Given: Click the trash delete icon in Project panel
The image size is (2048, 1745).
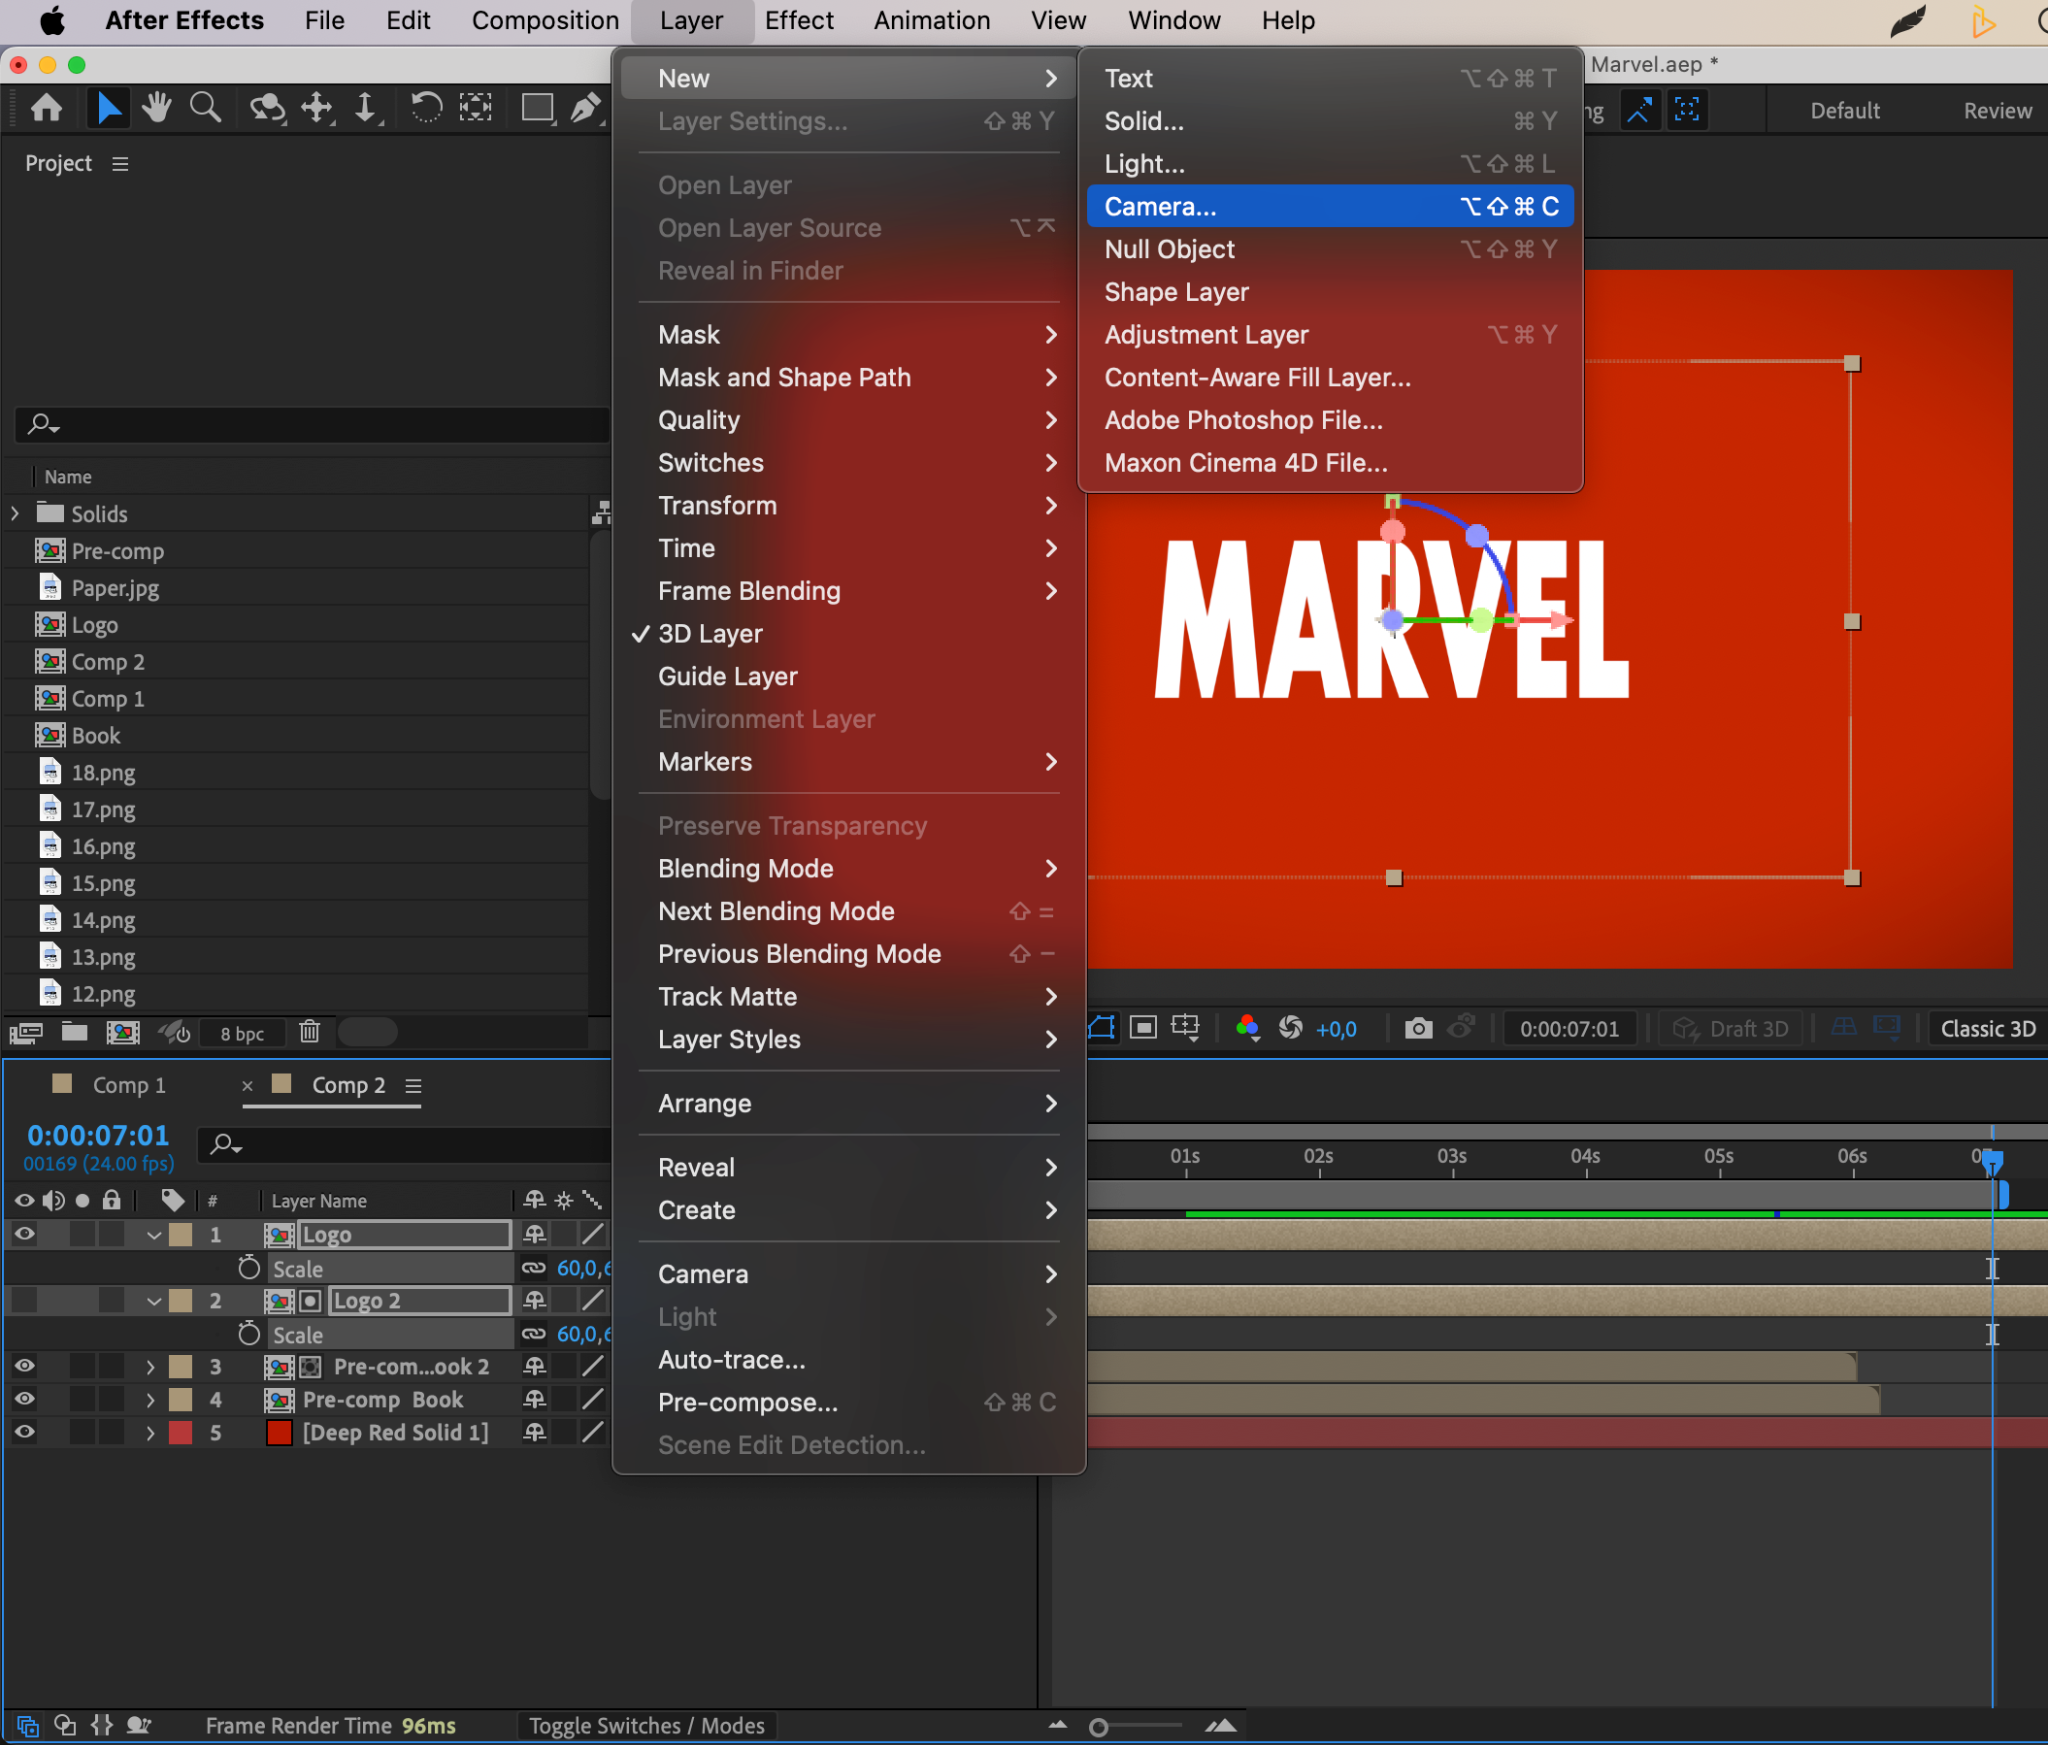Looking at the screenshot, I should (x=309, y=1031).
